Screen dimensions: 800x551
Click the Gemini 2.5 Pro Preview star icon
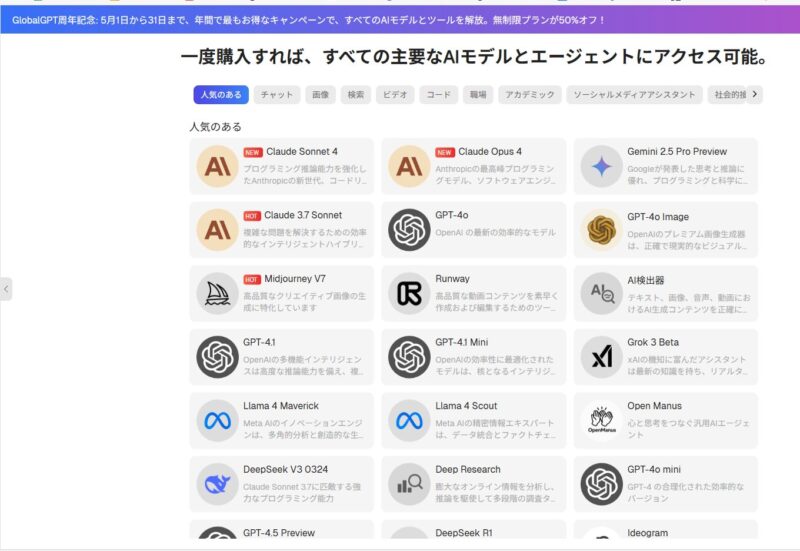602,166
